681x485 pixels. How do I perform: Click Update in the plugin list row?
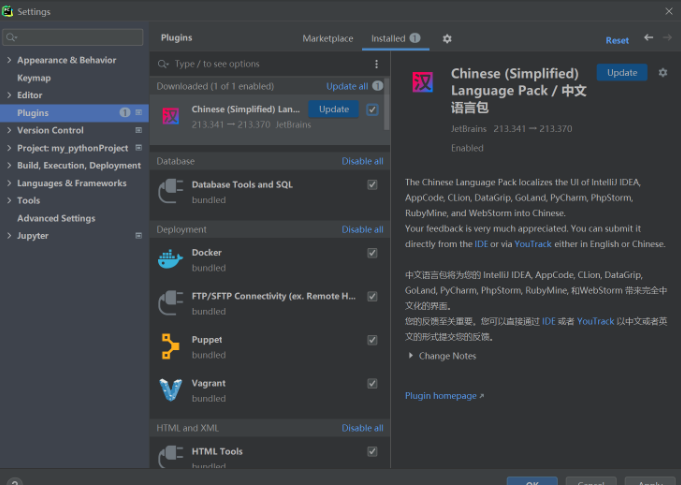click(334, 109)
